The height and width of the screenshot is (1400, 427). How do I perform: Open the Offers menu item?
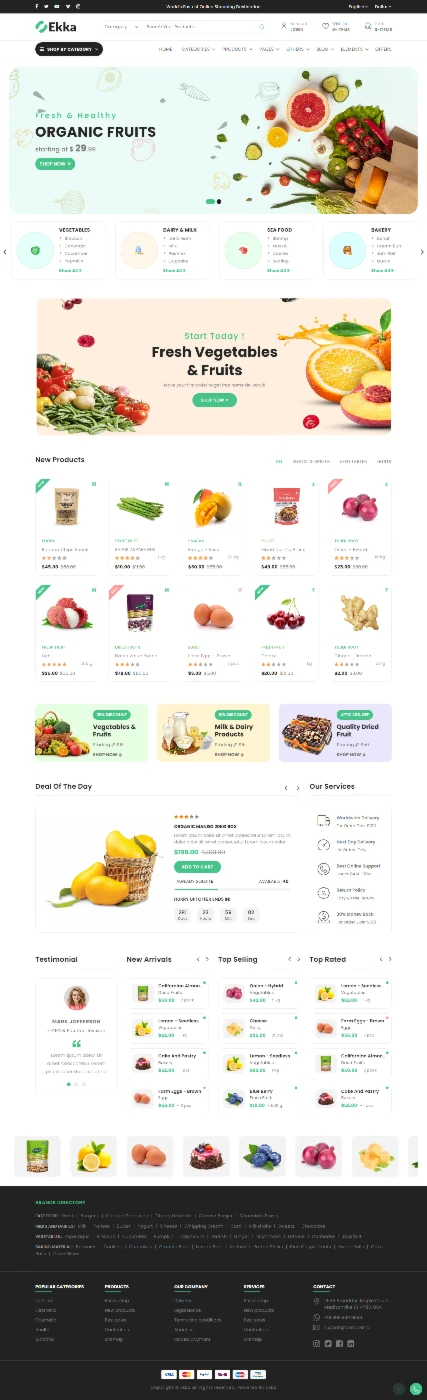coord(383,49)
